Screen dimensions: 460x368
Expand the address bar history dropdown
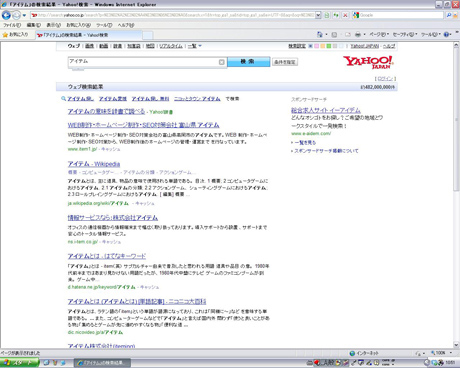coord(318,15)
